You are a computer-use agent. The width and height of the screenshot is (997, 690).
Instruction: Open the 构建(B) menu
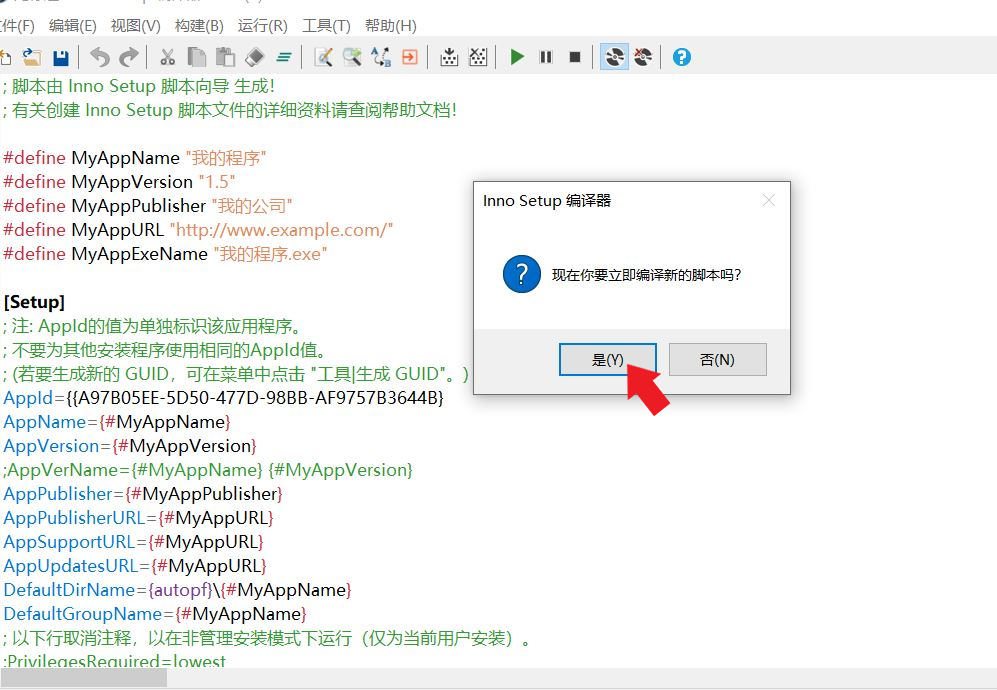[x=199, y=26]
